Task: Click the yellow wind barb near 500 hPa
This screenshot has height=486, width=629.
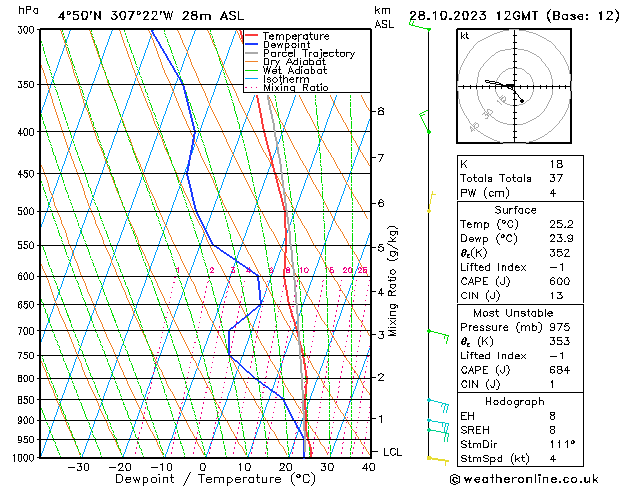Action: (x=432, y=202)
